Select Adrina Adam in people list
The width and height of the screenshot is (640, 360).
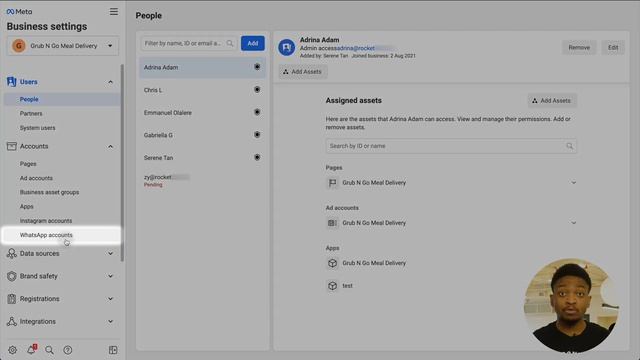click(x=202, y=67)
